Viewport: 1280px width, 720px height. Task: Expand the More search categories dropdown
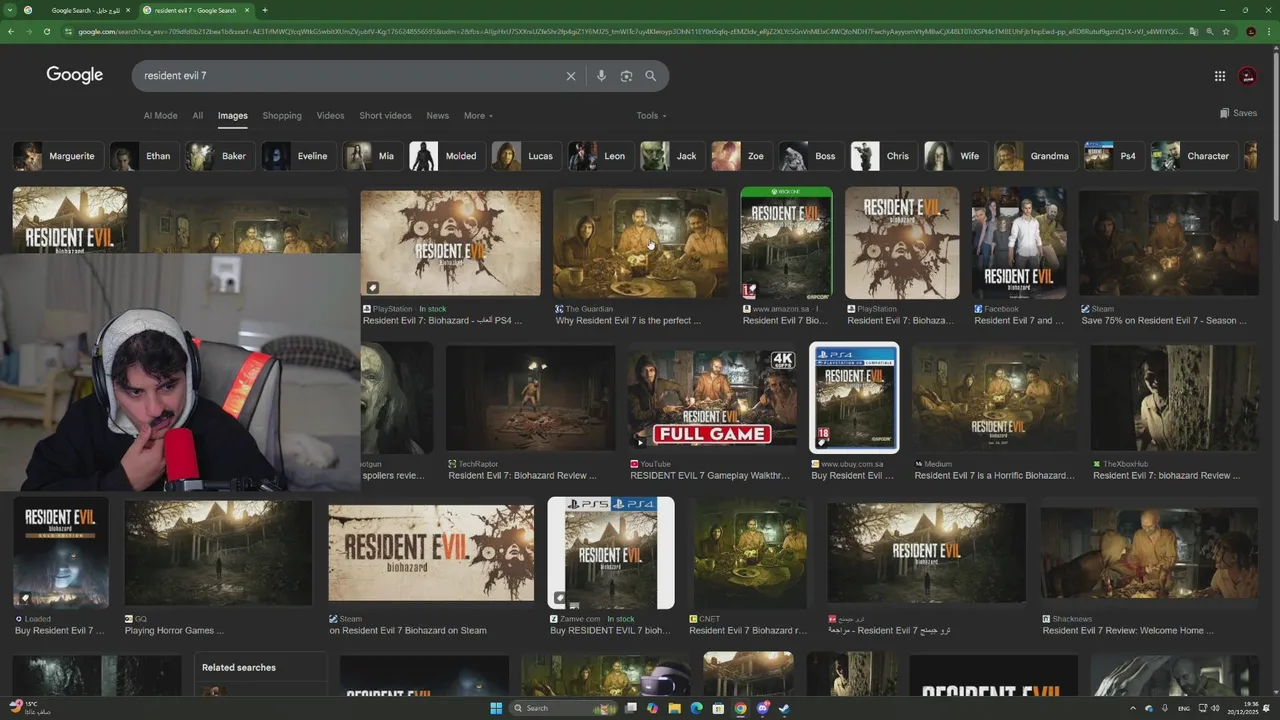478,116
